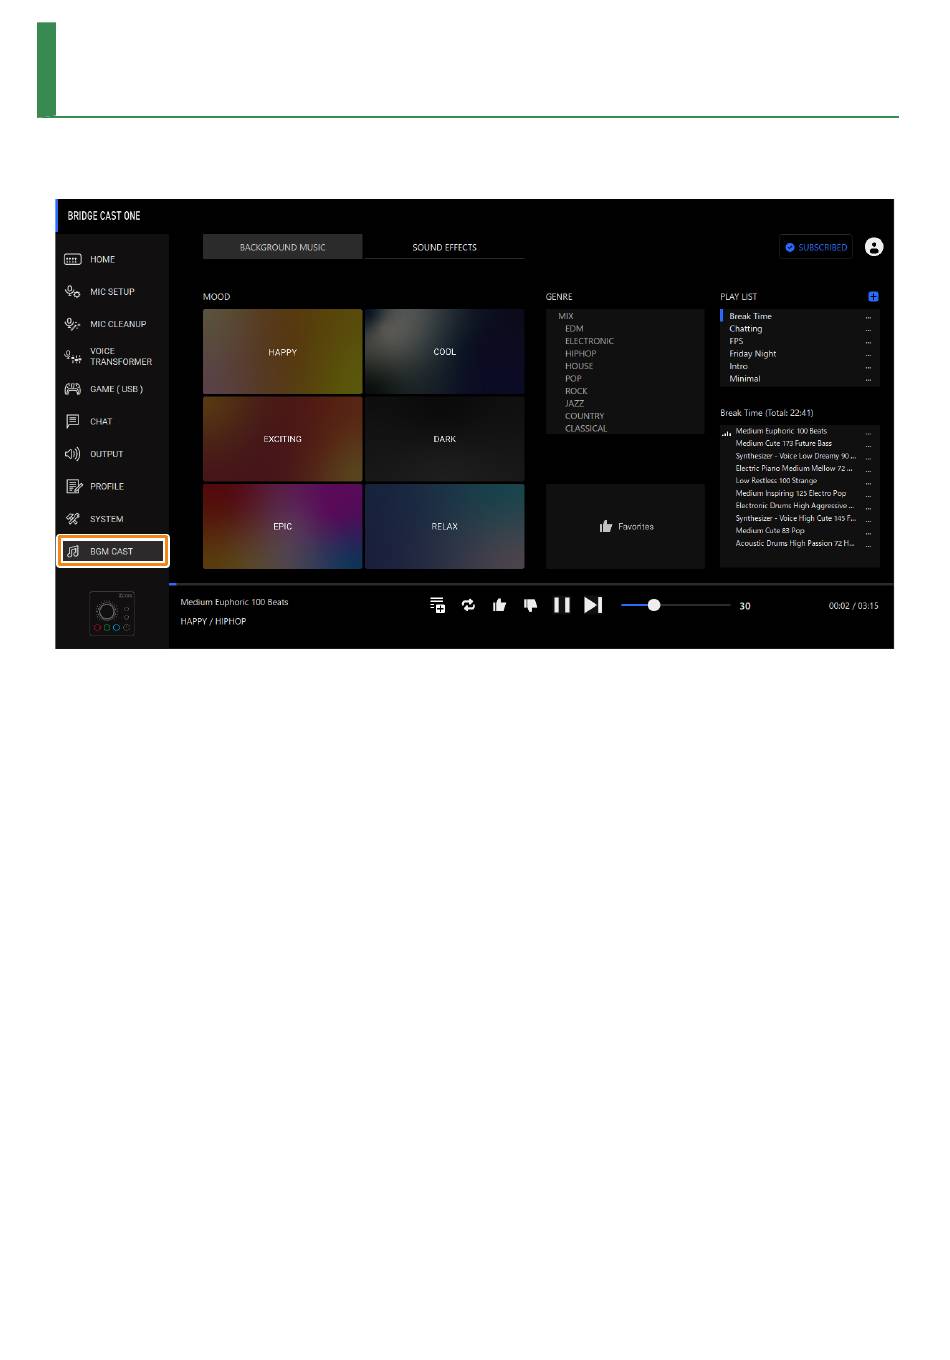Select BGM CAST in the sidebar

pyautogui.click(x=112, y=551)
